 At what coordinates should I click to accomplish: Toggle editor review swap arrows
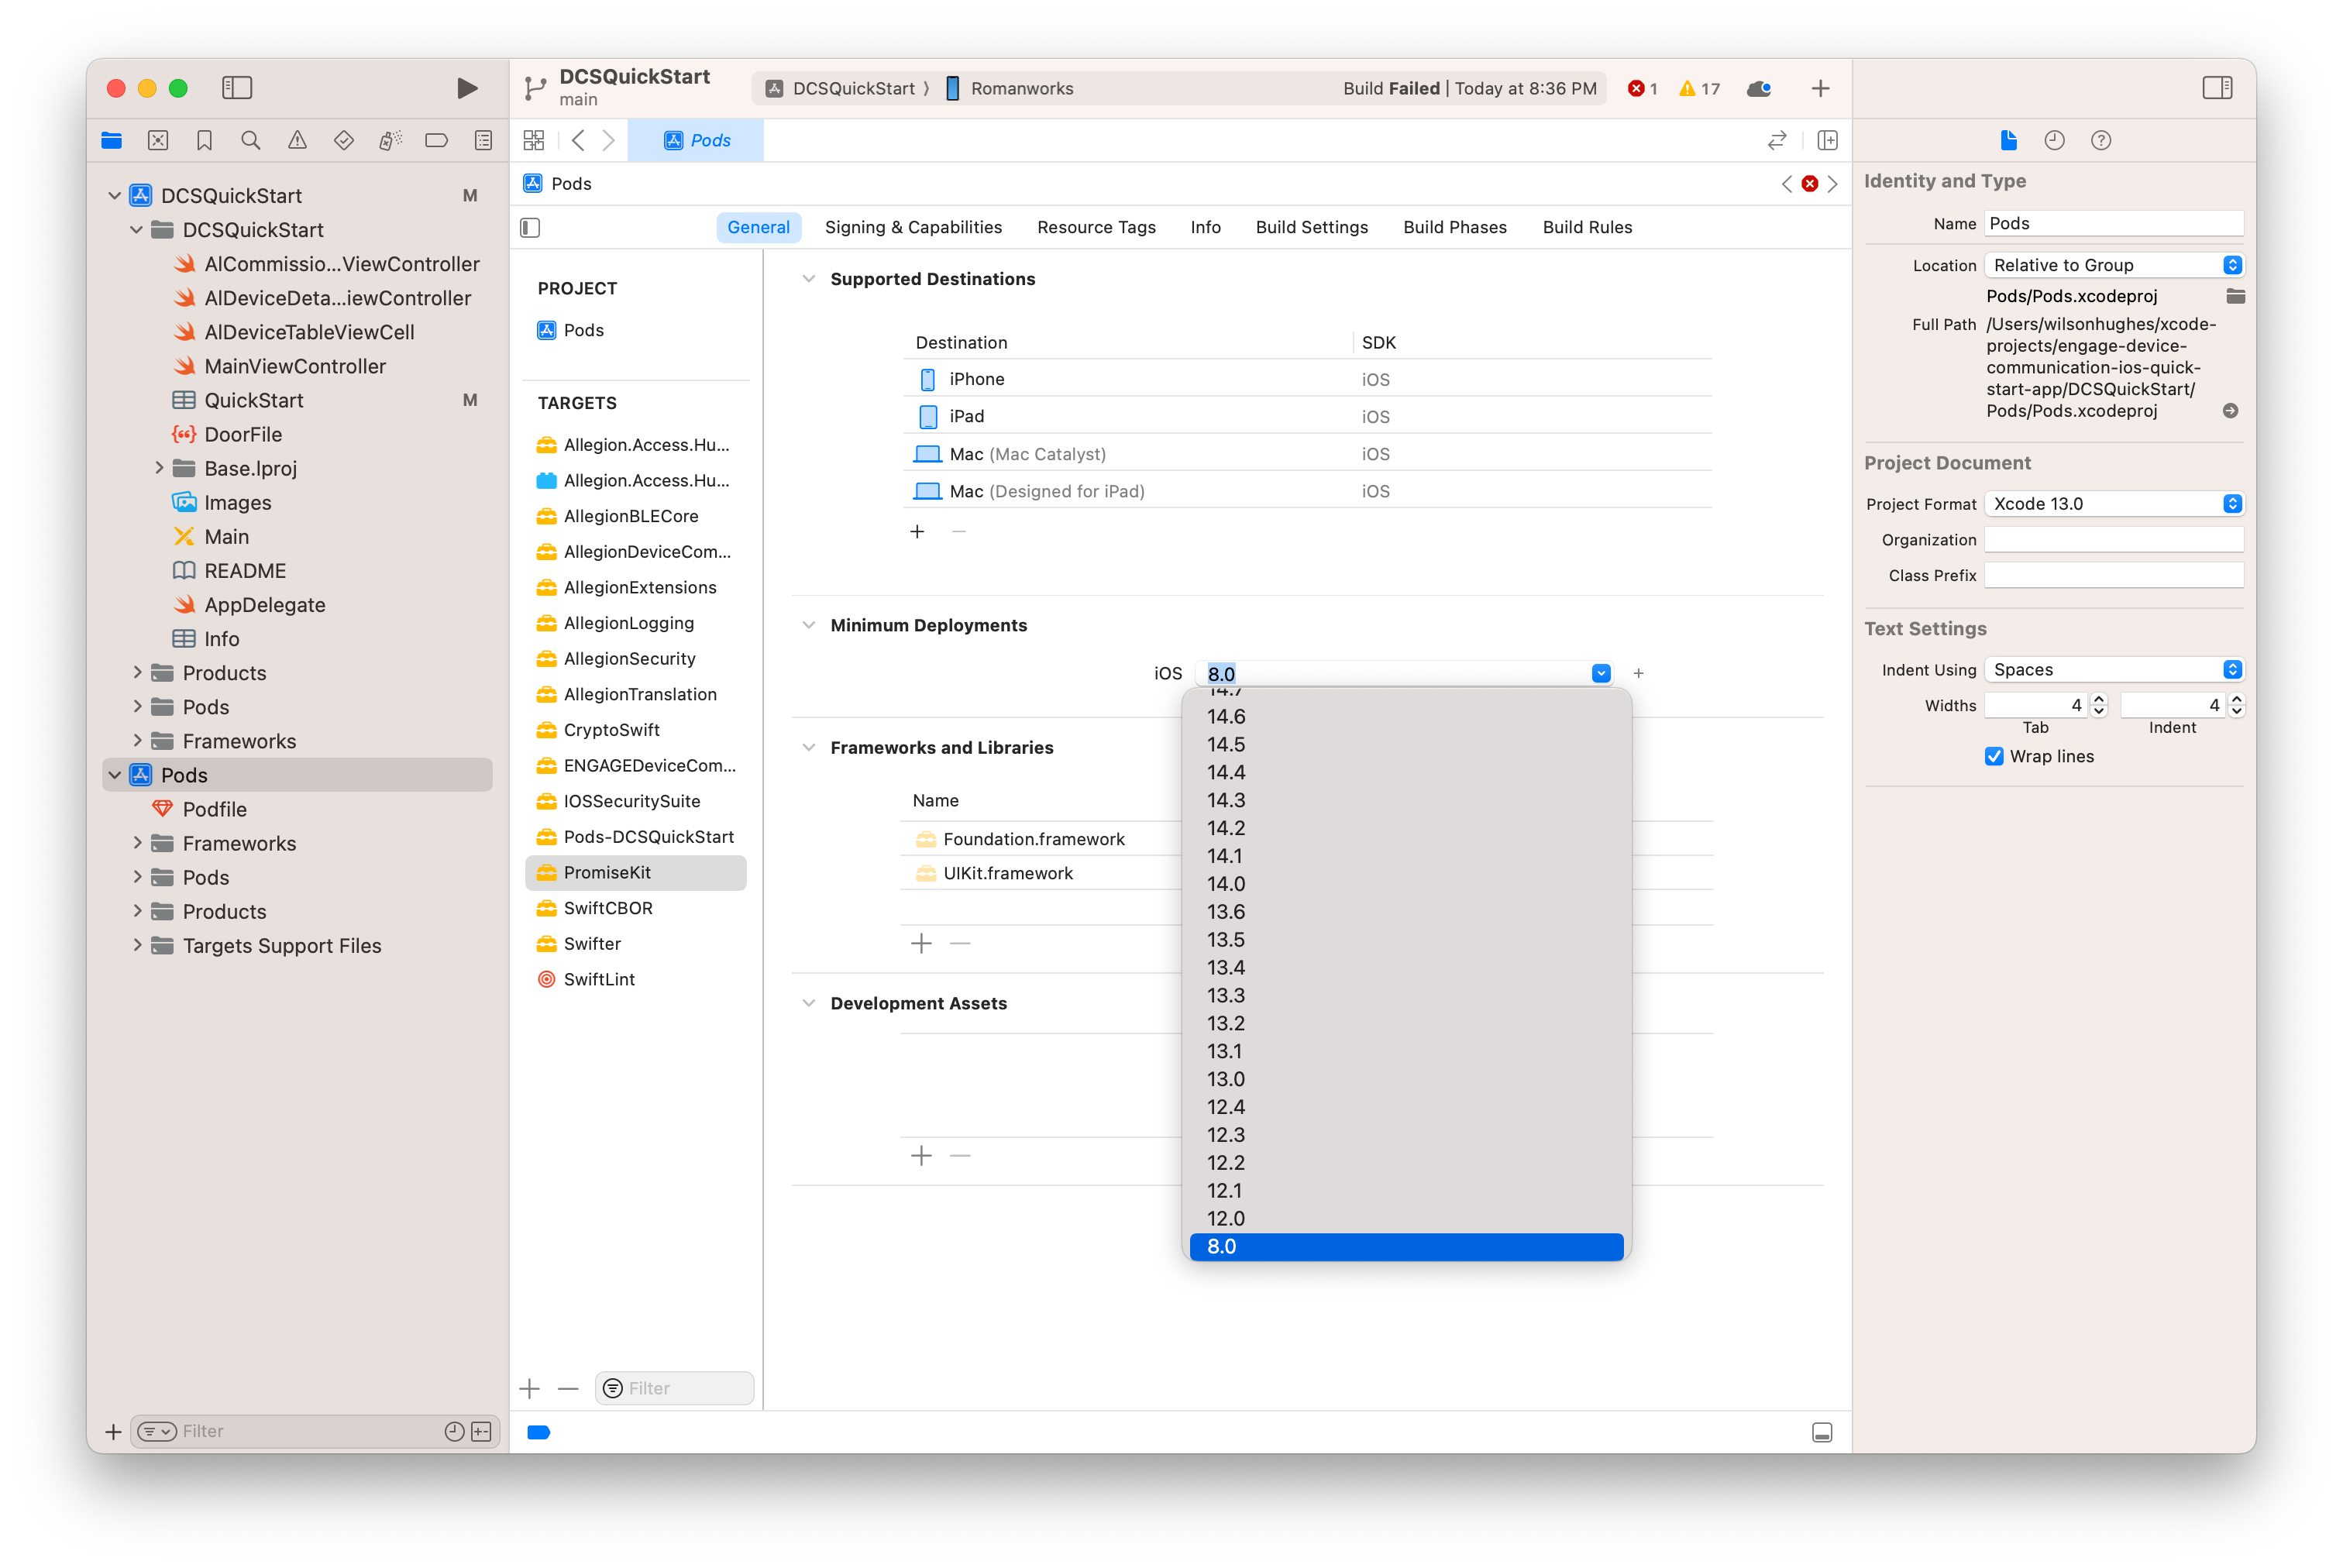[x=1777, y=140]
